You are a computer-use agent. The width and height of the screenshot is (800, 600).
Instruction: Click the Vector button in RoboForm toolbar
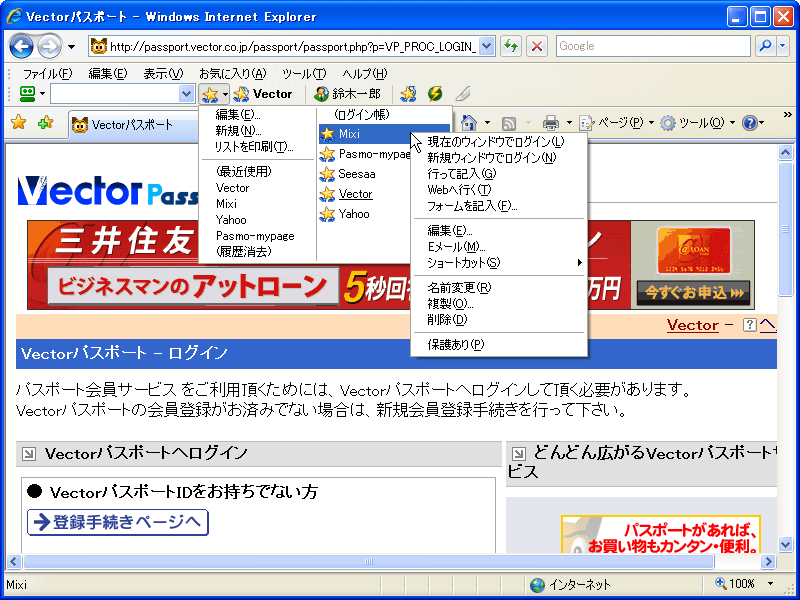click(263, 94)
